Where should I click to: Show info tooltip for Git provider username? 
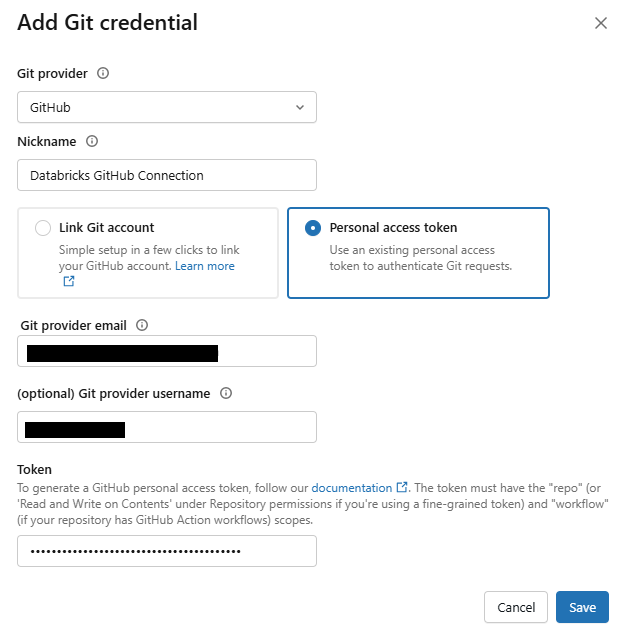[226, 393]
